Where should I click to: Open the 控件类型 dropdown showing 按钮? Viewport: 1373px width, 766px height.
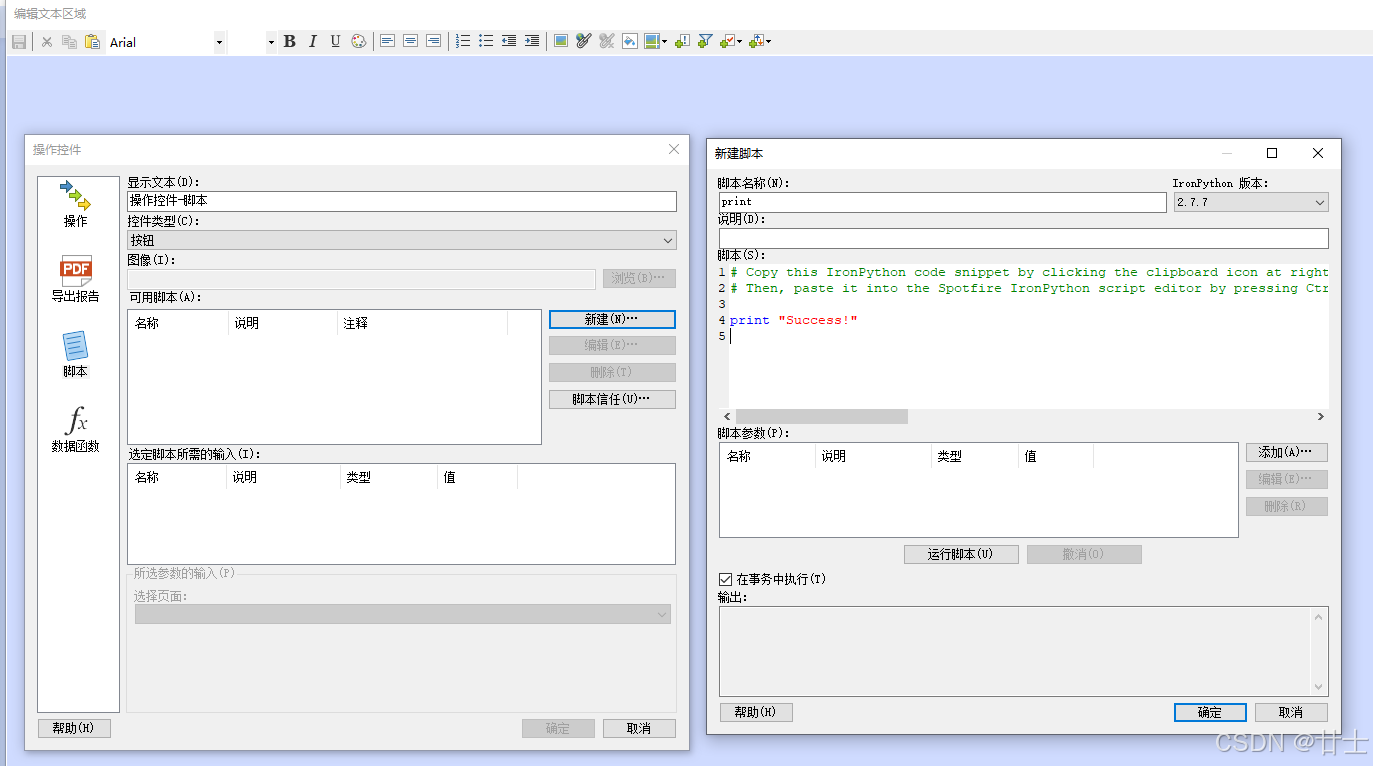[402, 240]
